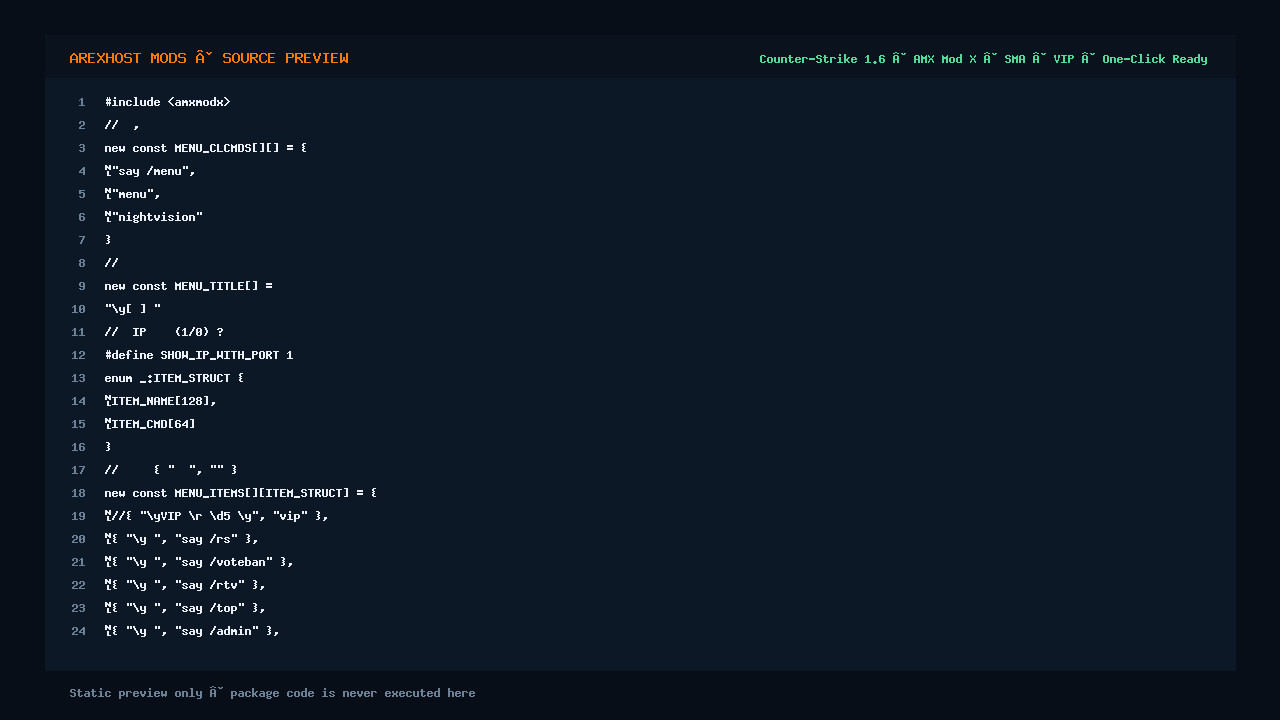
Task: Select the MENU_CLCMDS declaration line
Action: [205, 148]
